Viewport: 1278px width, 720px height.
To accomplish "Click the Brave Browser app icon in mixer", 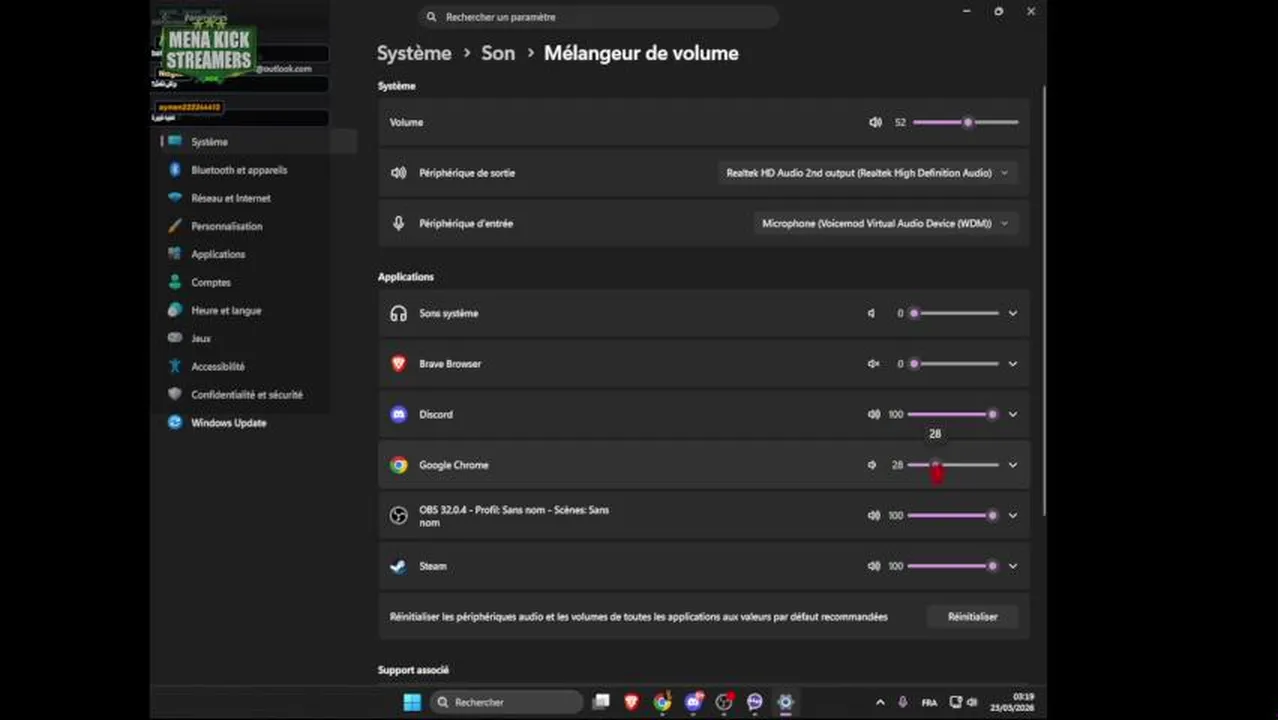I will (398, 364).
